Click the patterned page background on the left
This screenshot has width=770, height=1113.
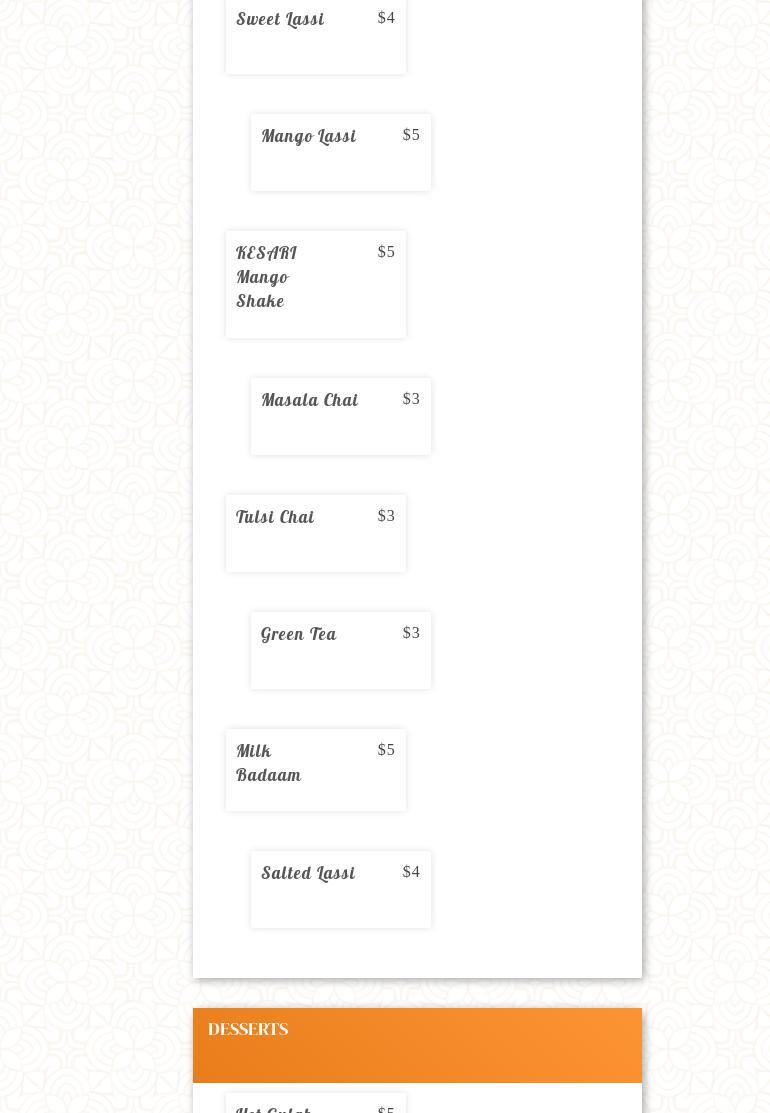point(95,500)
